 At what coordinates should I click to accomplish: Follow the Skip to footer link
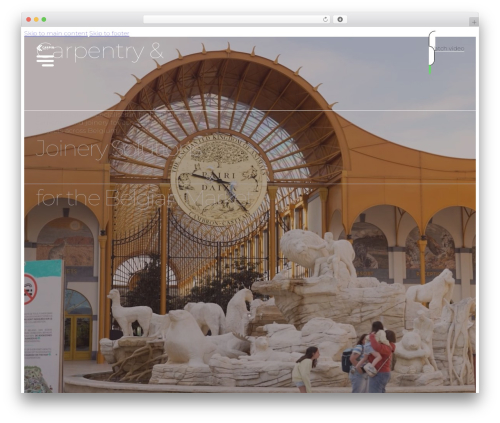[109, 33]
